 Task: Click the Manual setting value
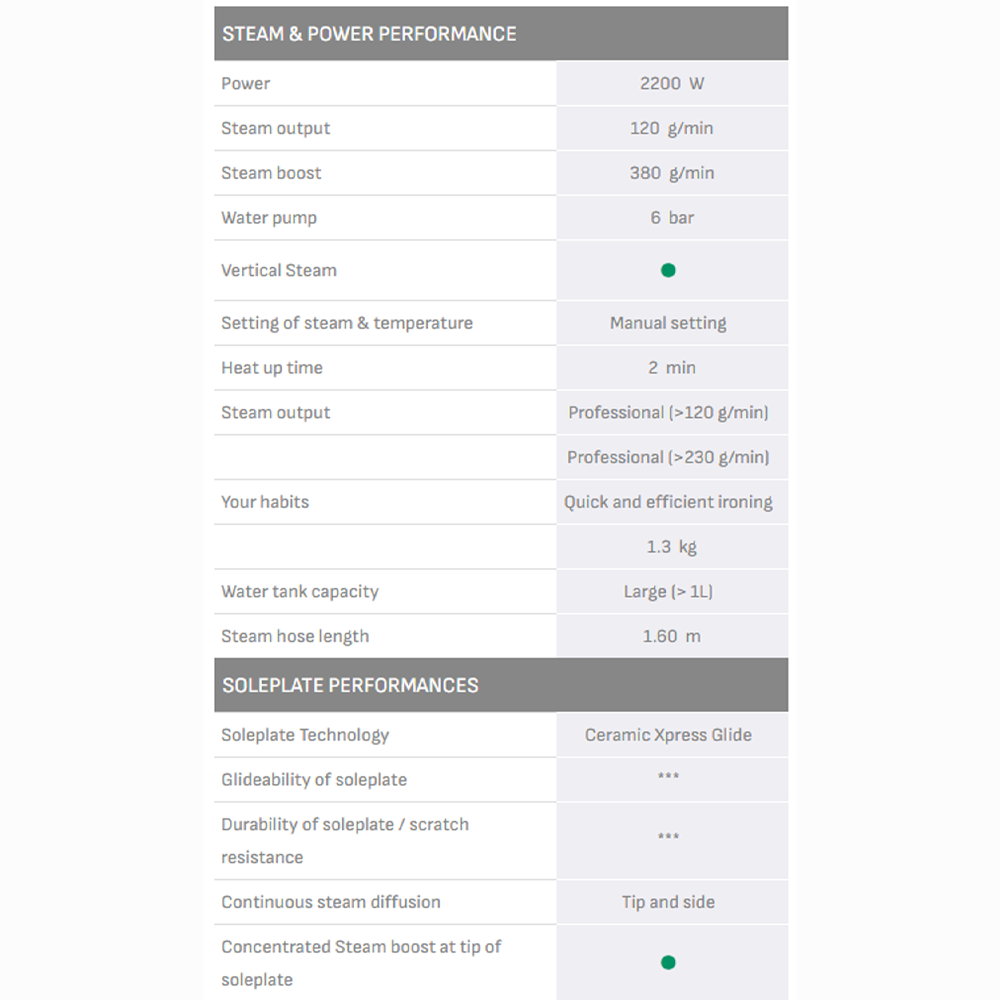click(668, 323)
